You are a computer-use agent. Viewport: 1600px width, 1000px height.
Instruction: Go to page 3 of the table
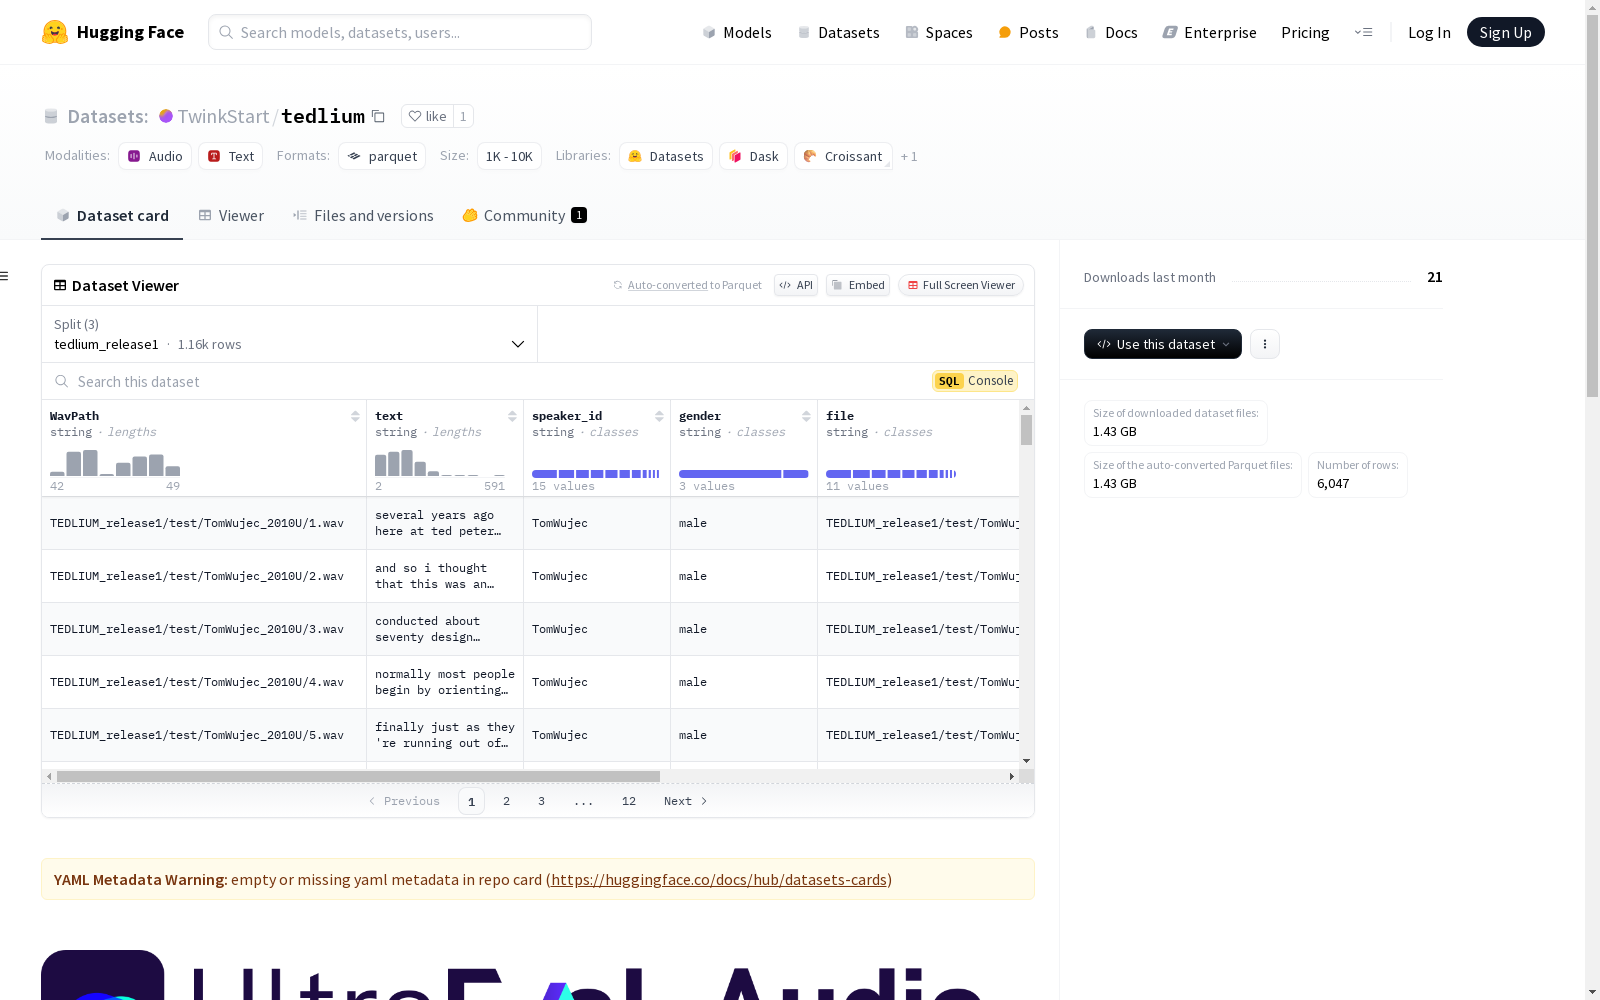pos(541,801)
